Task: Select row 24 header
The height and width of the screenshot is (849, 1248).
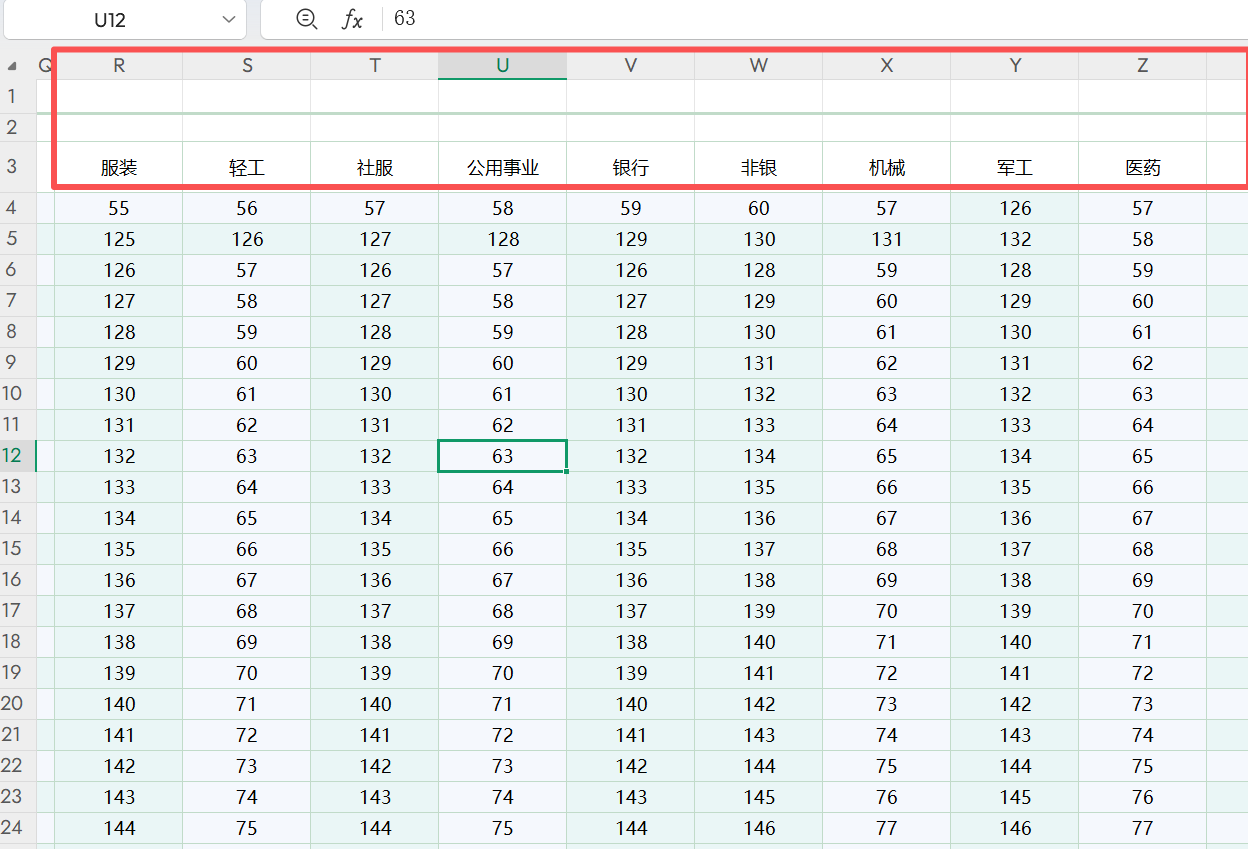Action: tap(13, 828)
